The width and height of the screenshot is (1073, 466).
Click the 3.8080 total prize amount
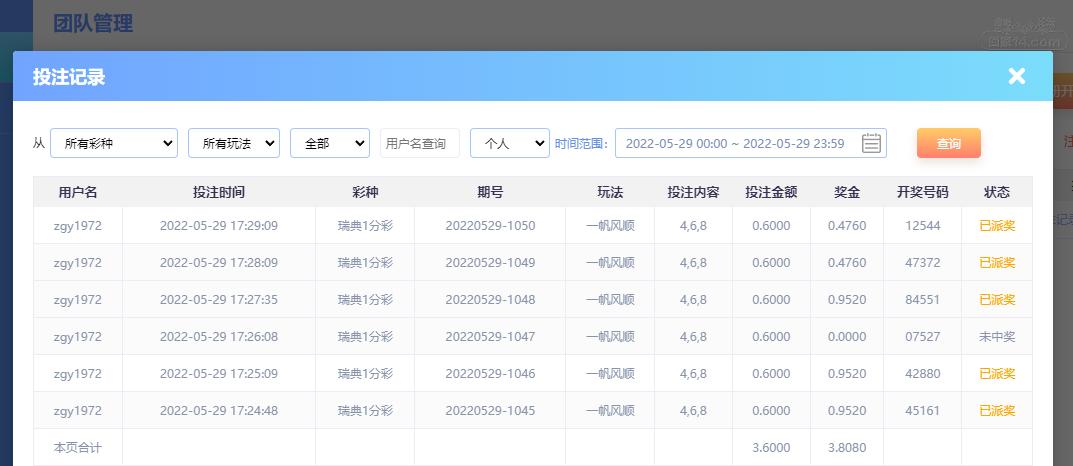(x=847, y=448)
